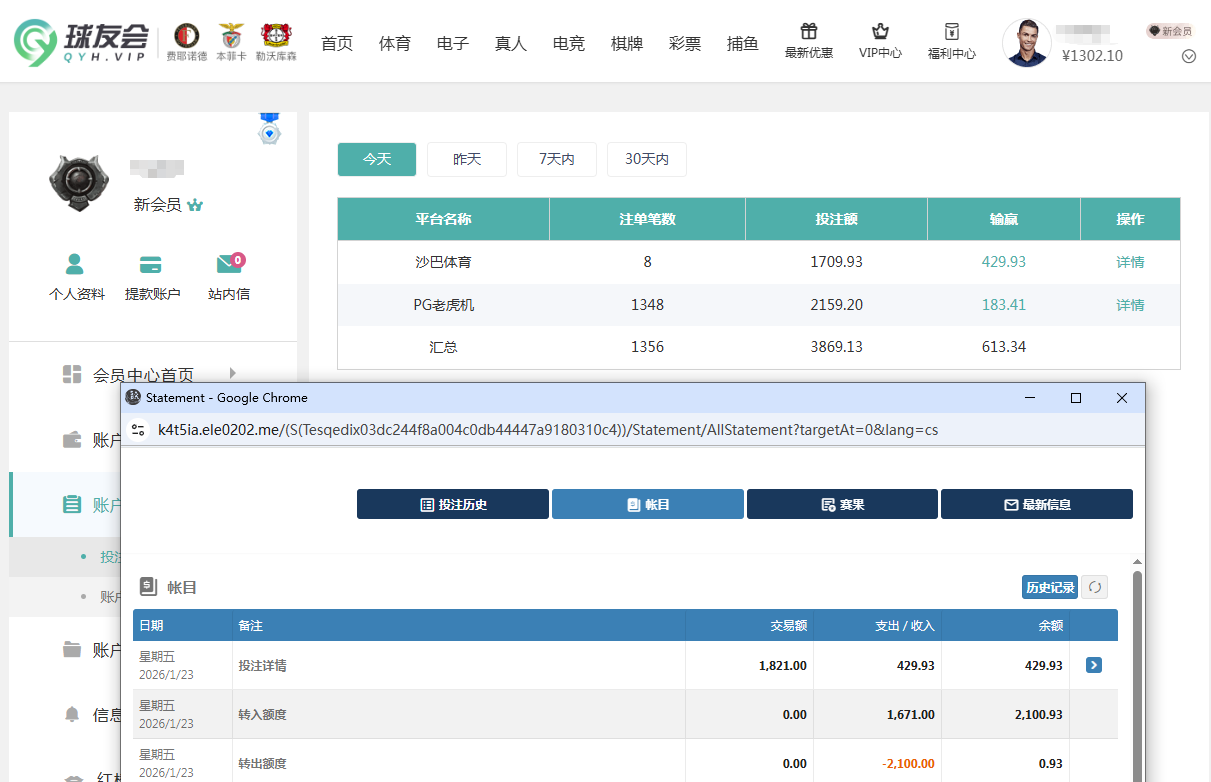Open the 最新优惠 gift icon
The height and width of the screenshot is (782, 1211).
pos(808,32)
